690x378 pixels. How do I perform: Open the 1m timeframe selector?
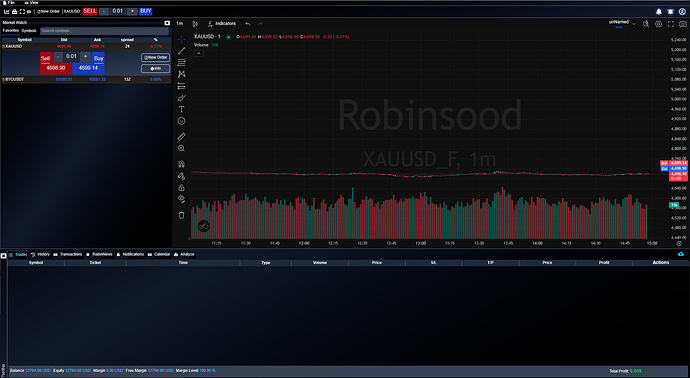pyautogui.click(x=180, y=23)
